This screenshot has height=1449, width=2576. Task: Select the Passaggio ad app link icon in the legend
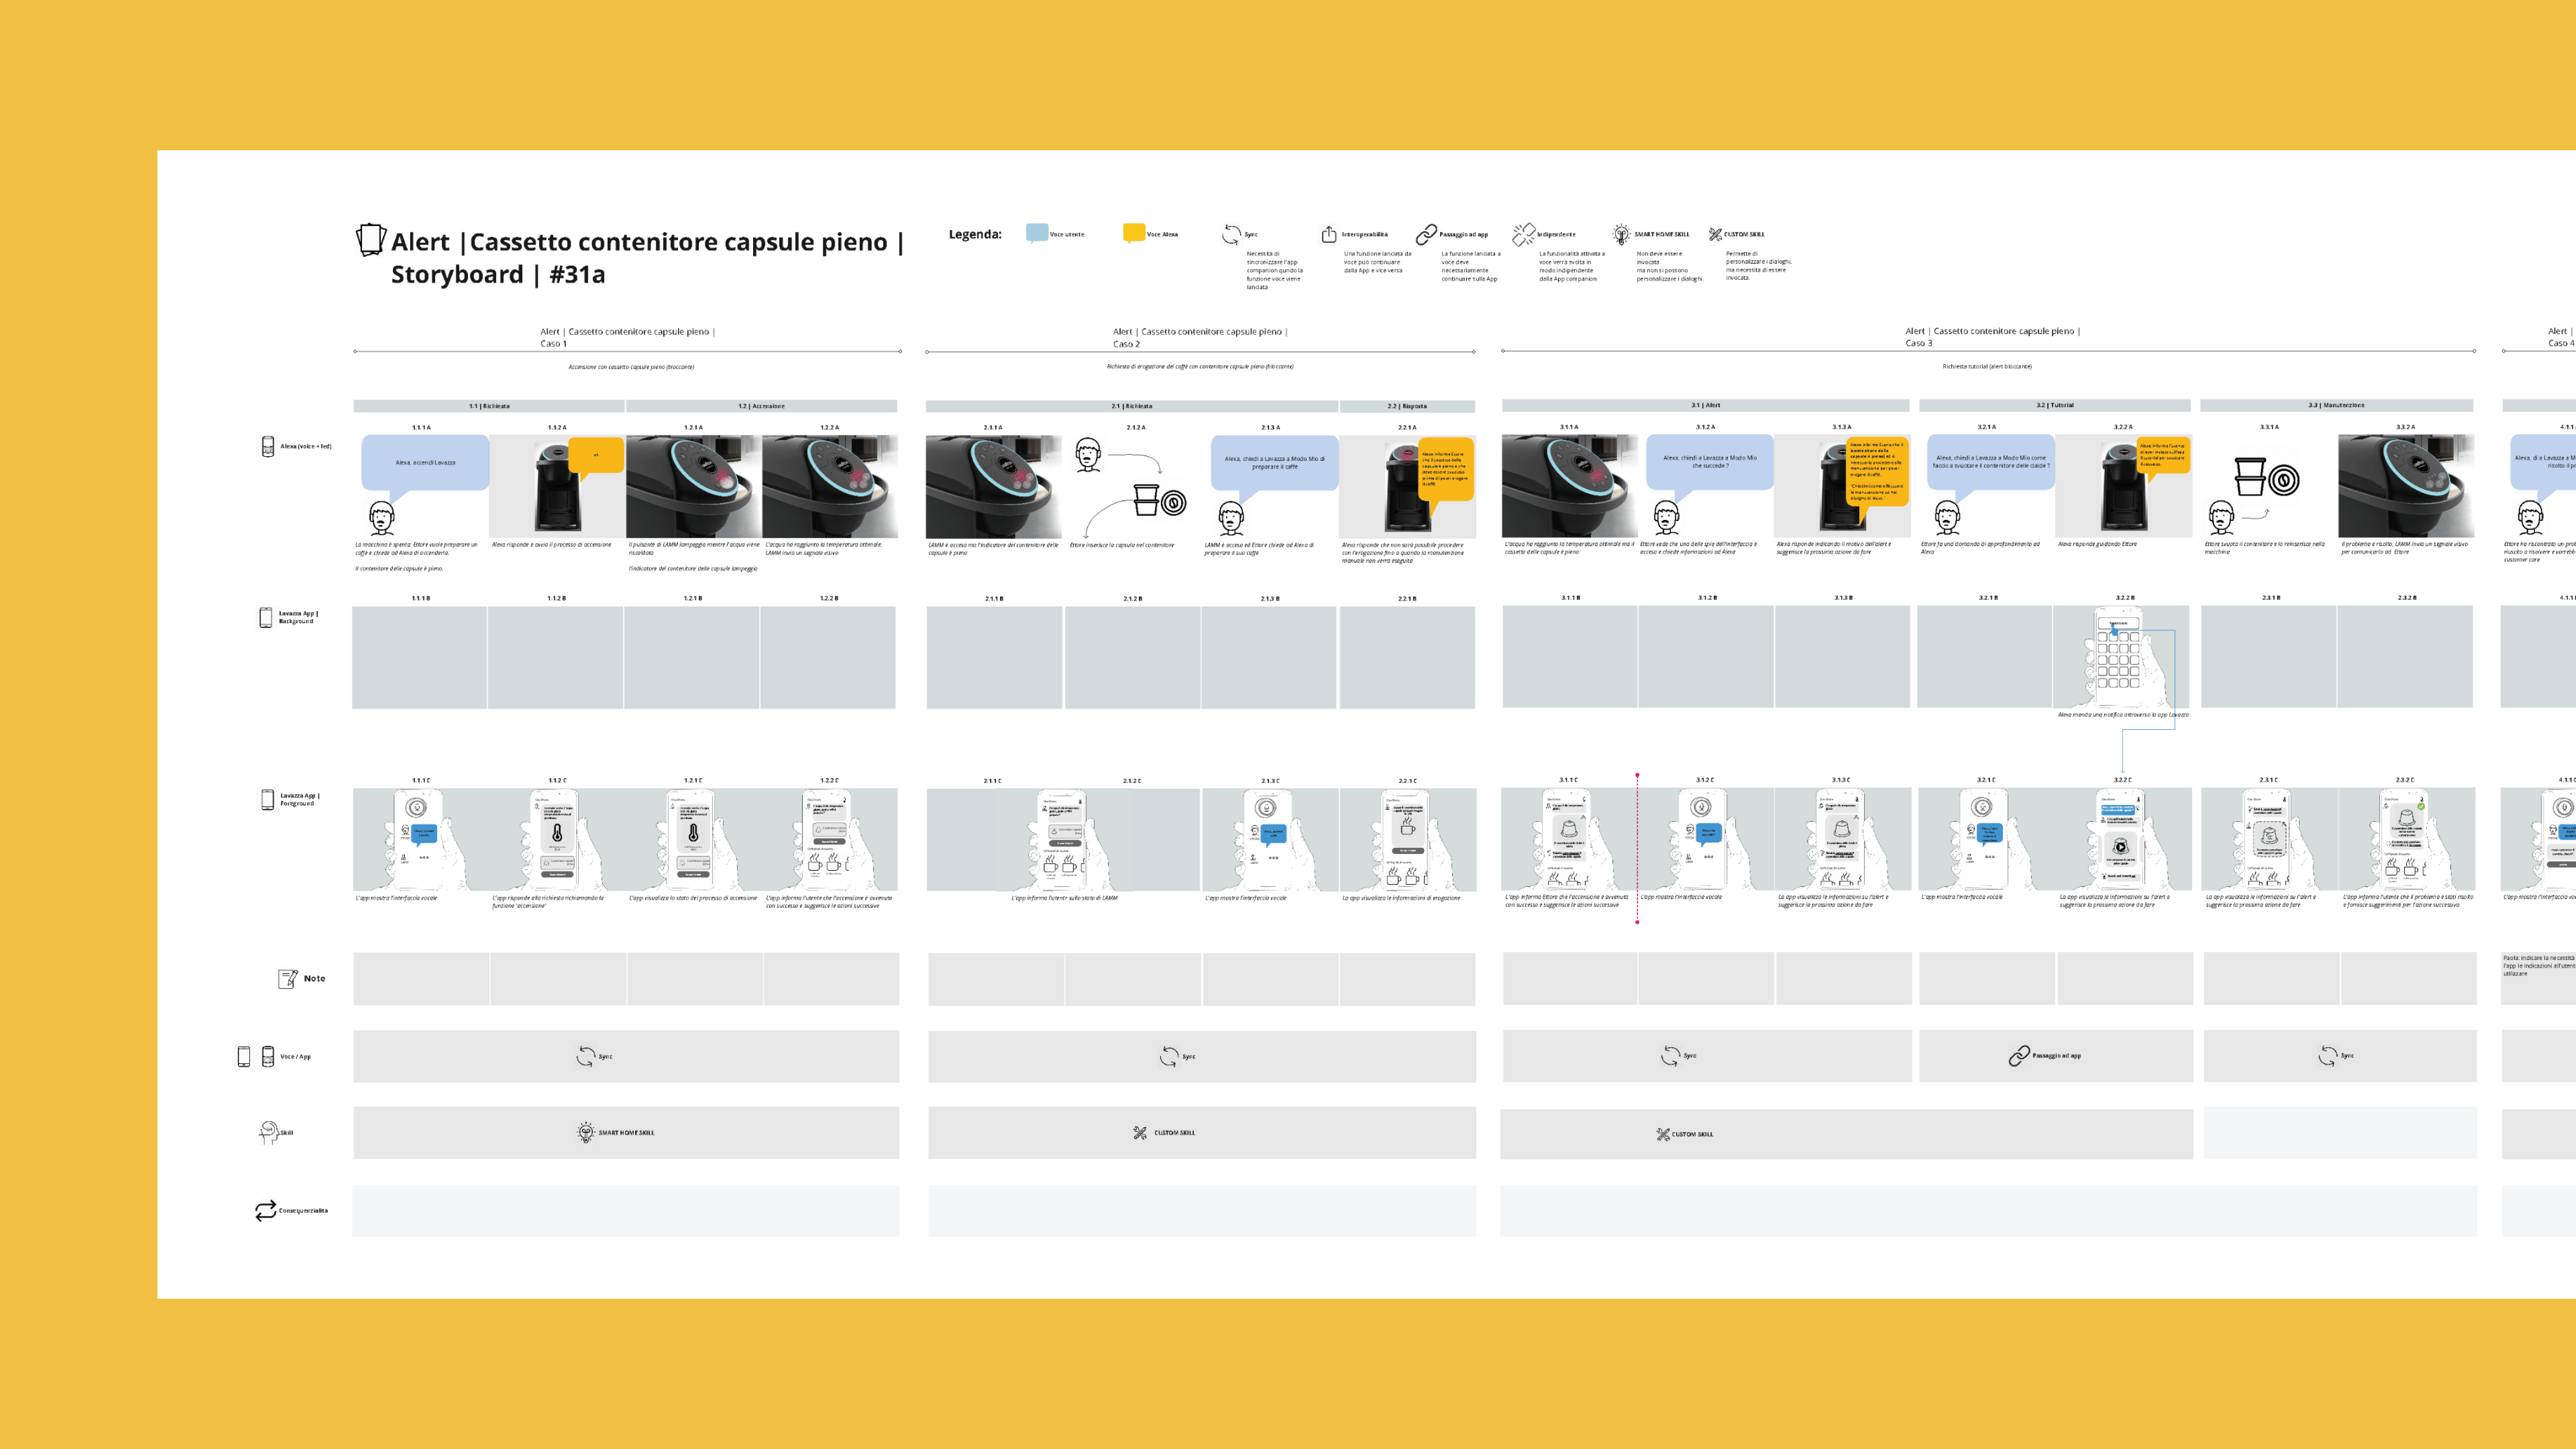[x=1426, y=234]
